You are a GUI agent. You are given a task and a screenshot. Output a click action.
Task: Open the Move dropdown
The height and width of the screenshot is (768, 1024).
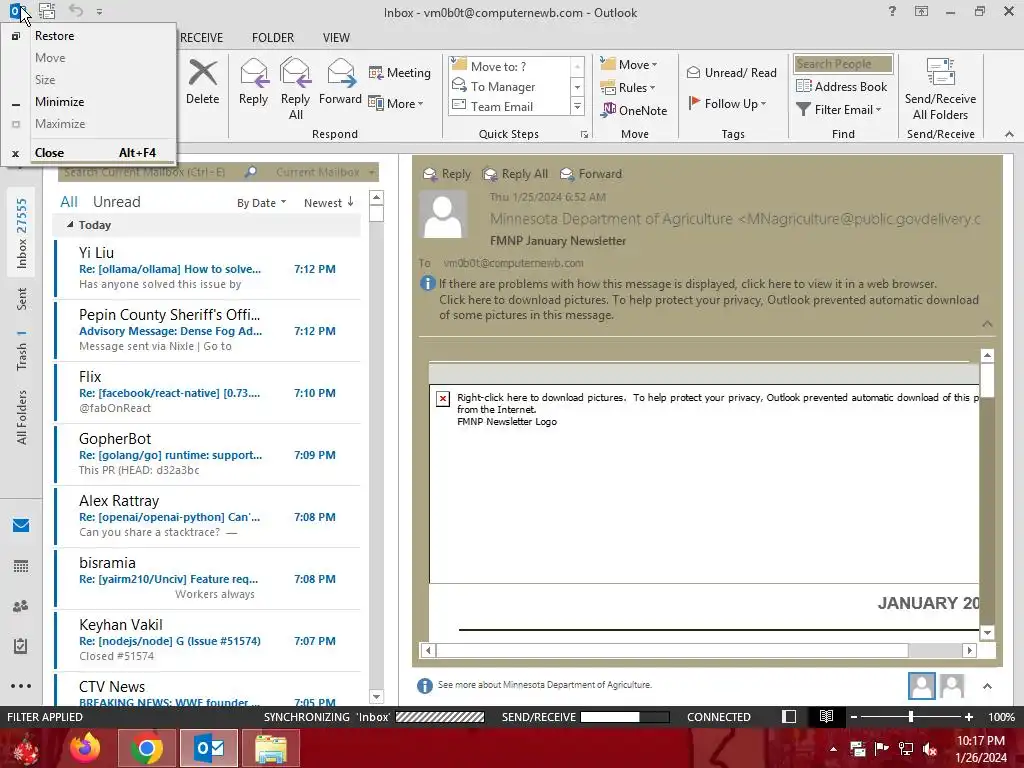coord(629,64)
